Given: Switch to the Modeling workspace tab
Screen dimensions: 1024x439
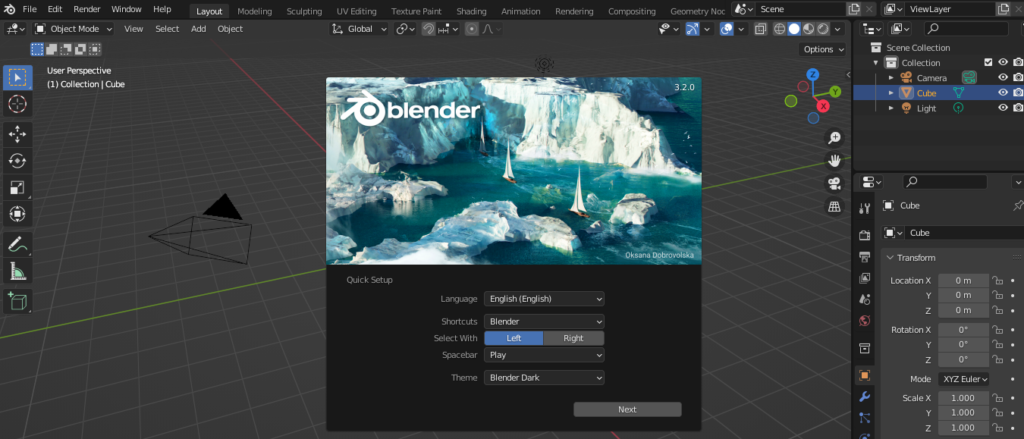Looking at the screenshot, I should coord(255,11).
